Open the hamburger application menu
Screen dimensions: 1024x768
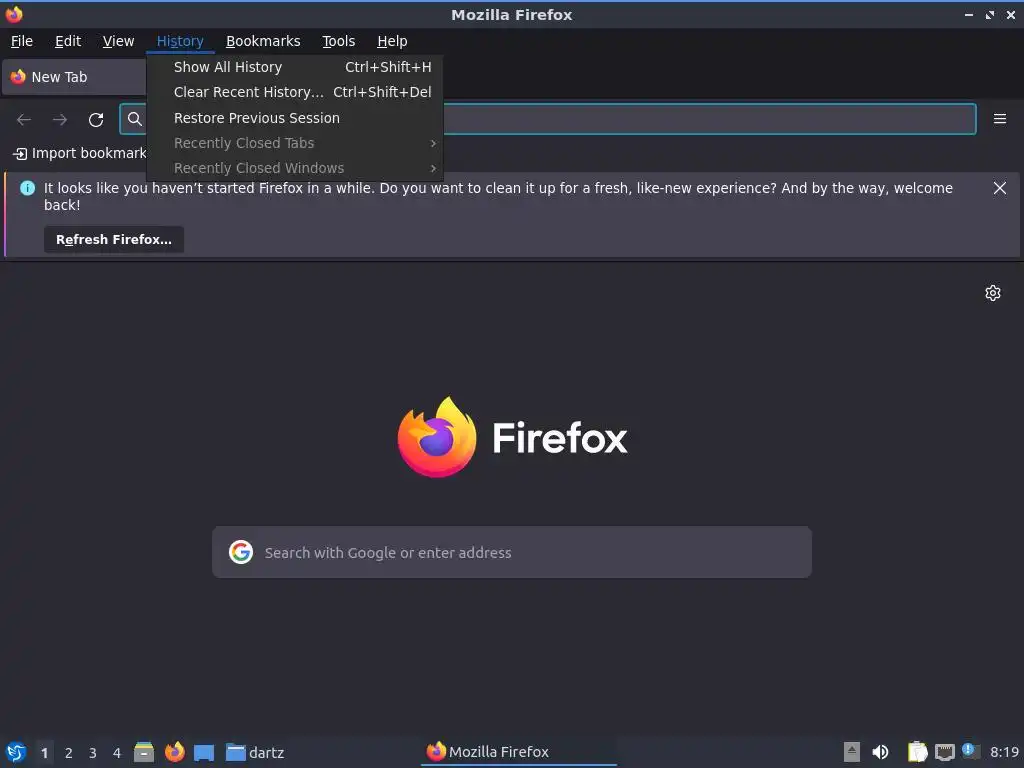[1000, 119]
